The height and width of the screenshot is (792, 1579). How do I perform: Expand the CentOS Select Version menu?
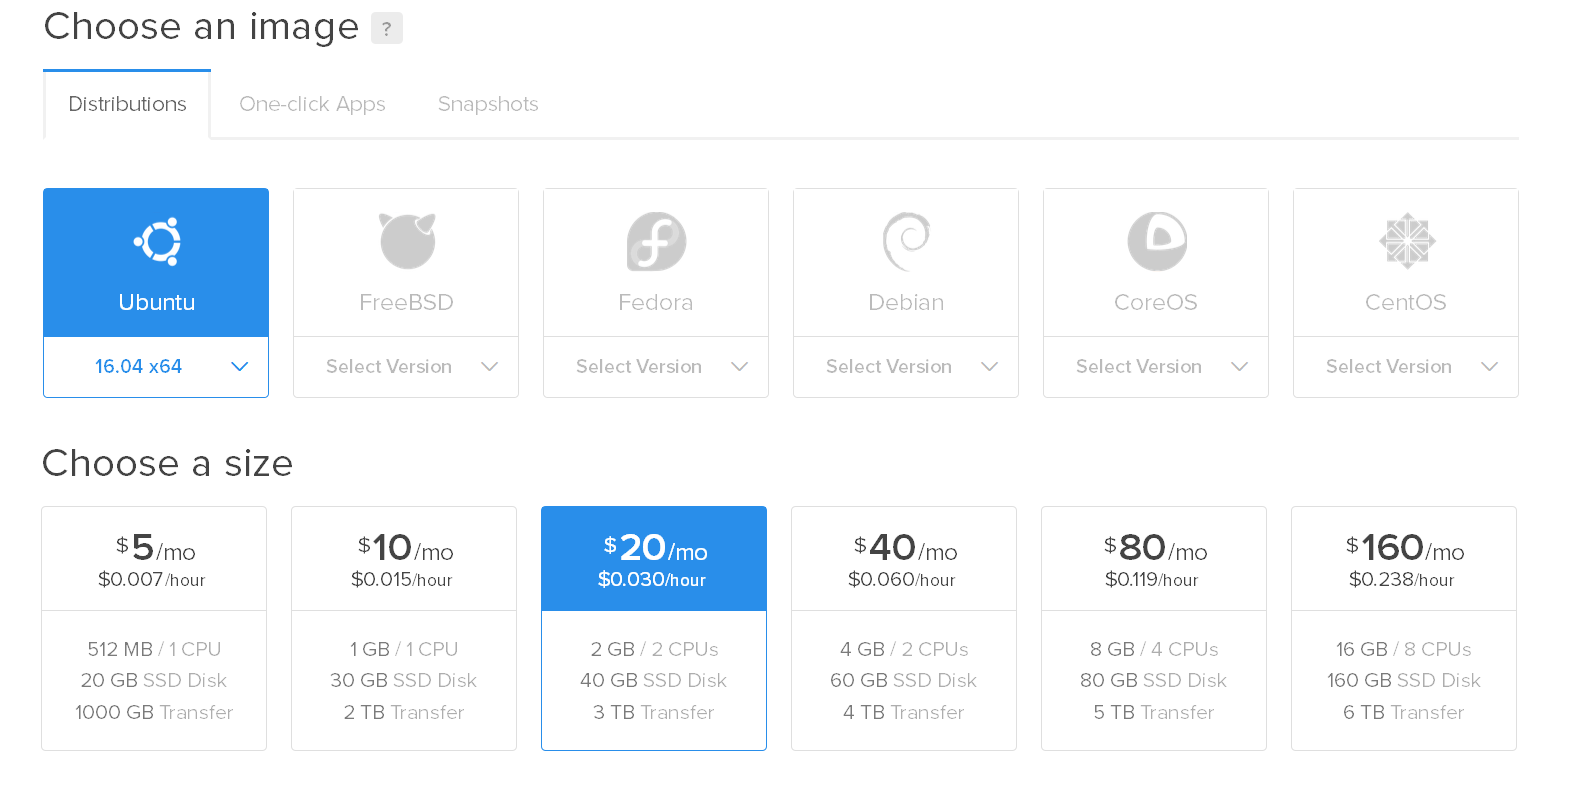tap(1406, 367)
